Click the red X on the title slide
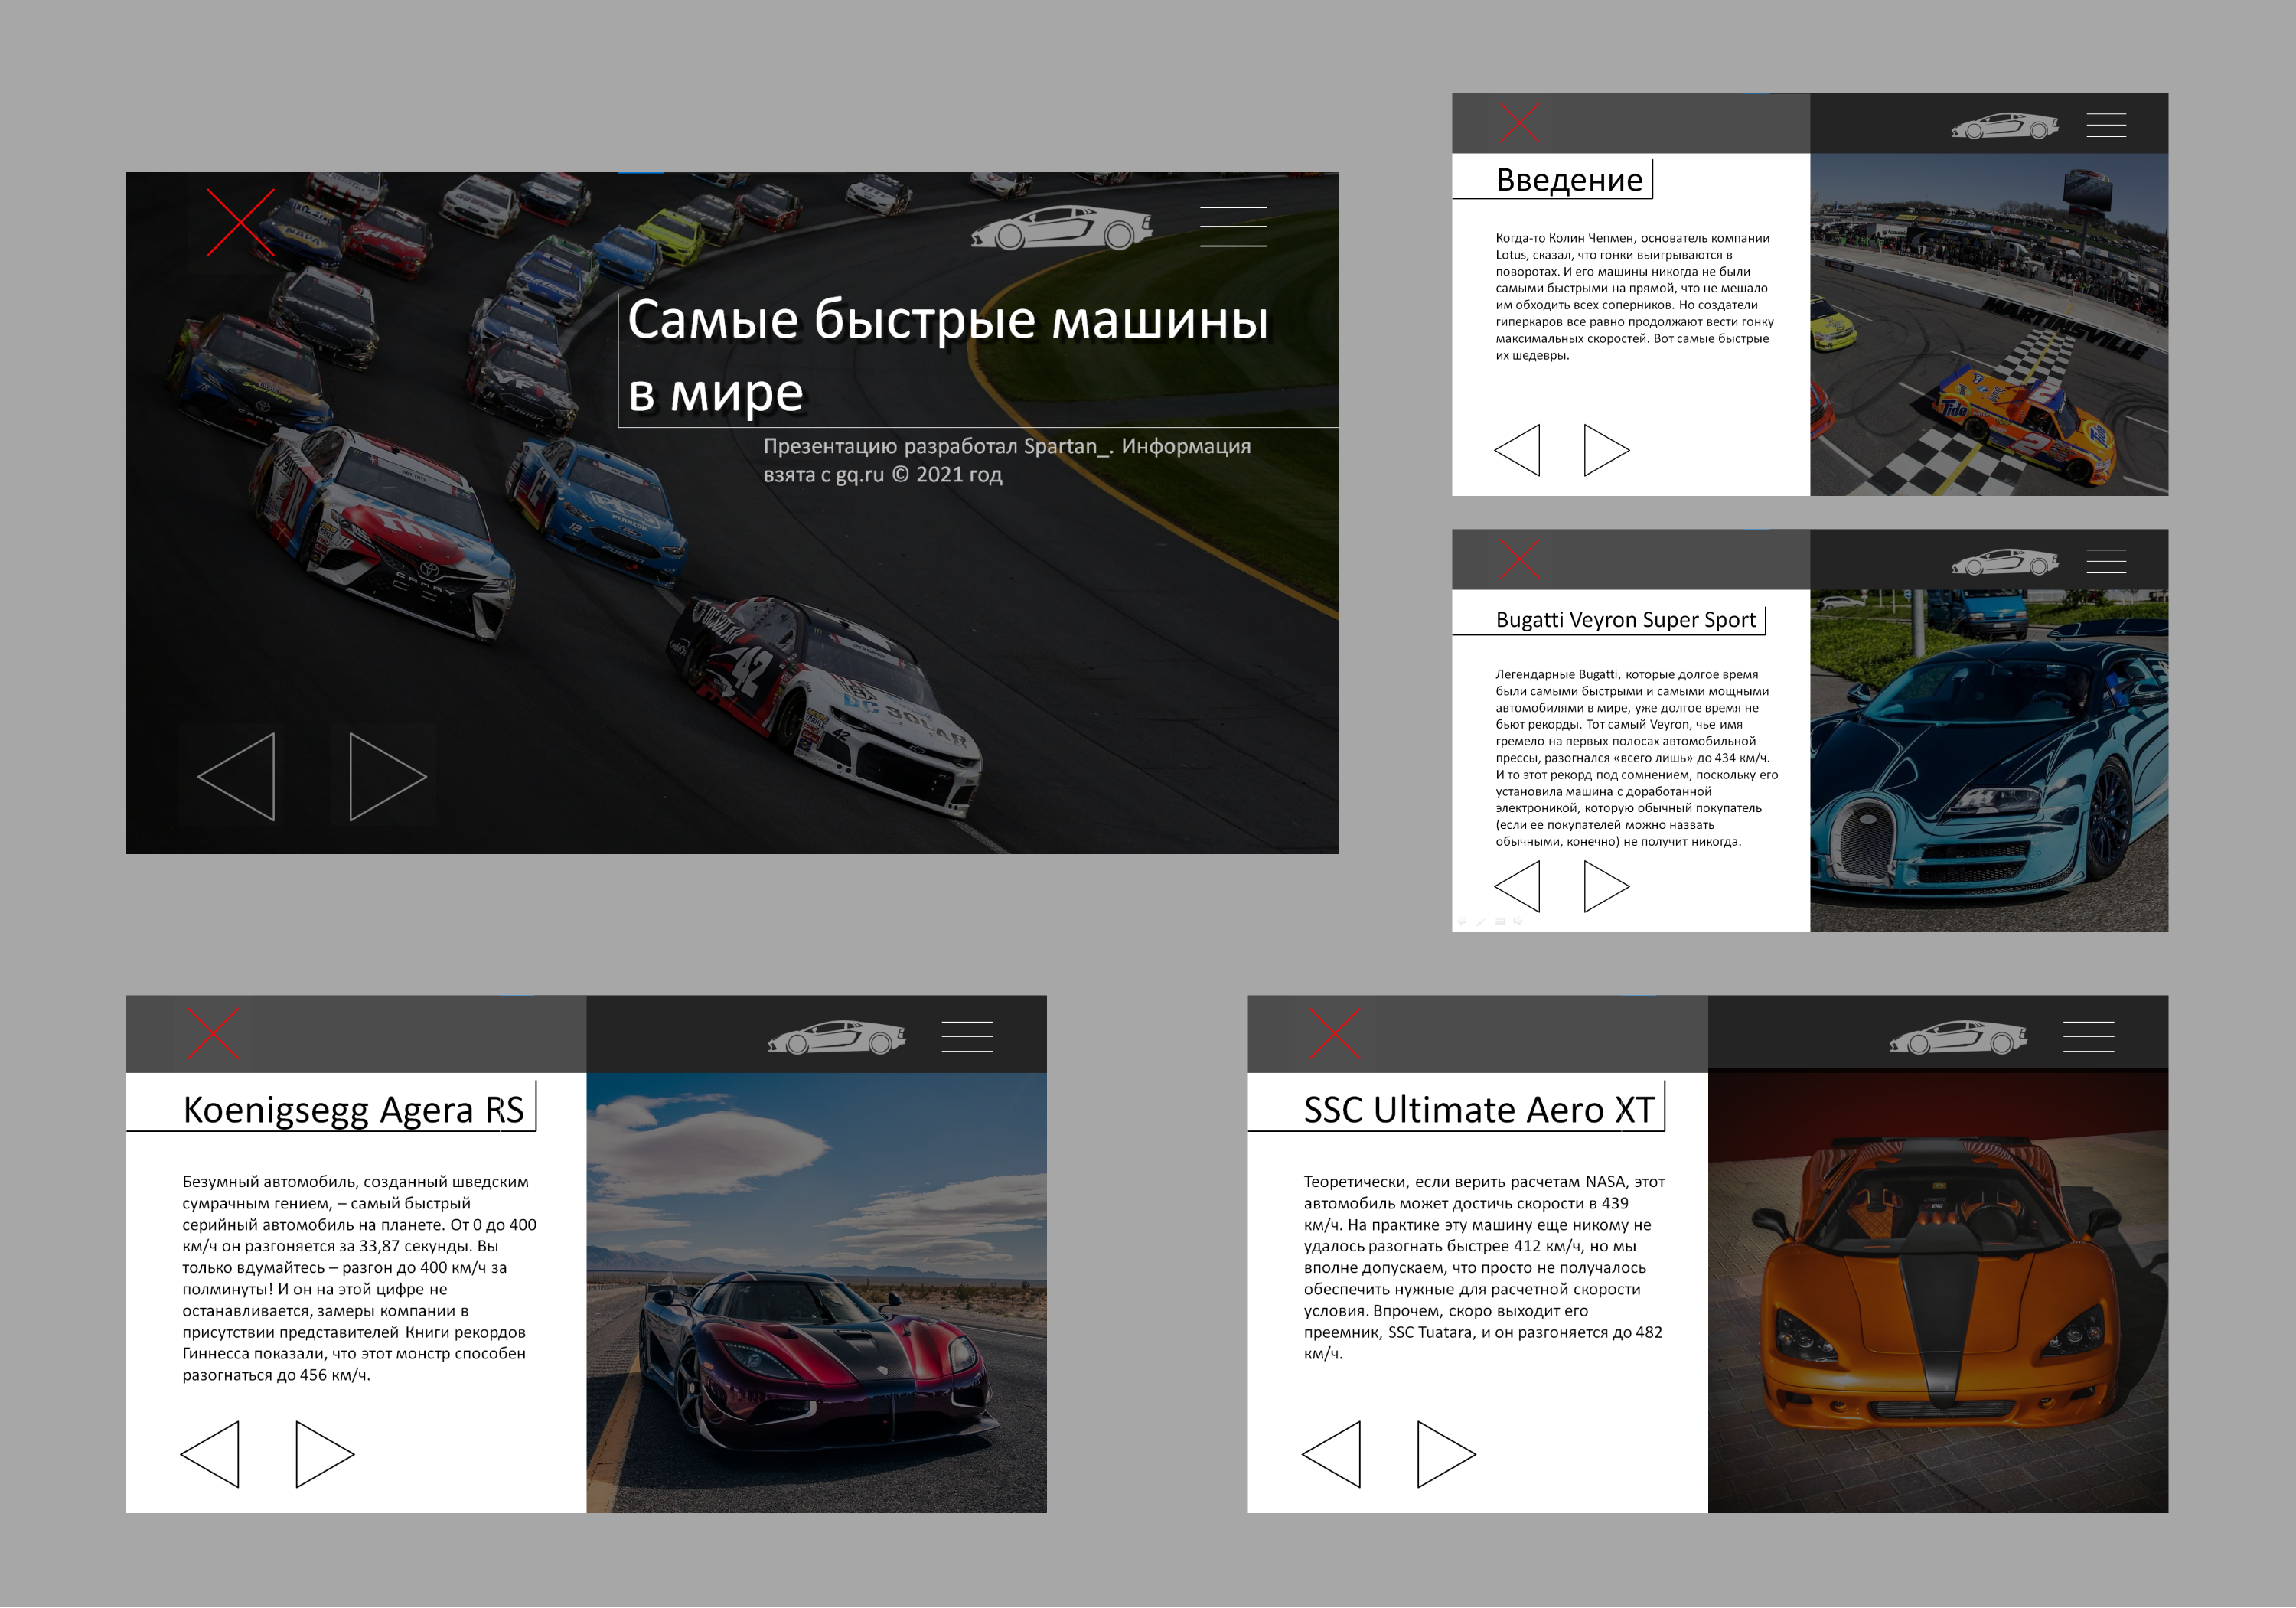The height and width of the screenshot is (1608, 2296). pos(241,222)
